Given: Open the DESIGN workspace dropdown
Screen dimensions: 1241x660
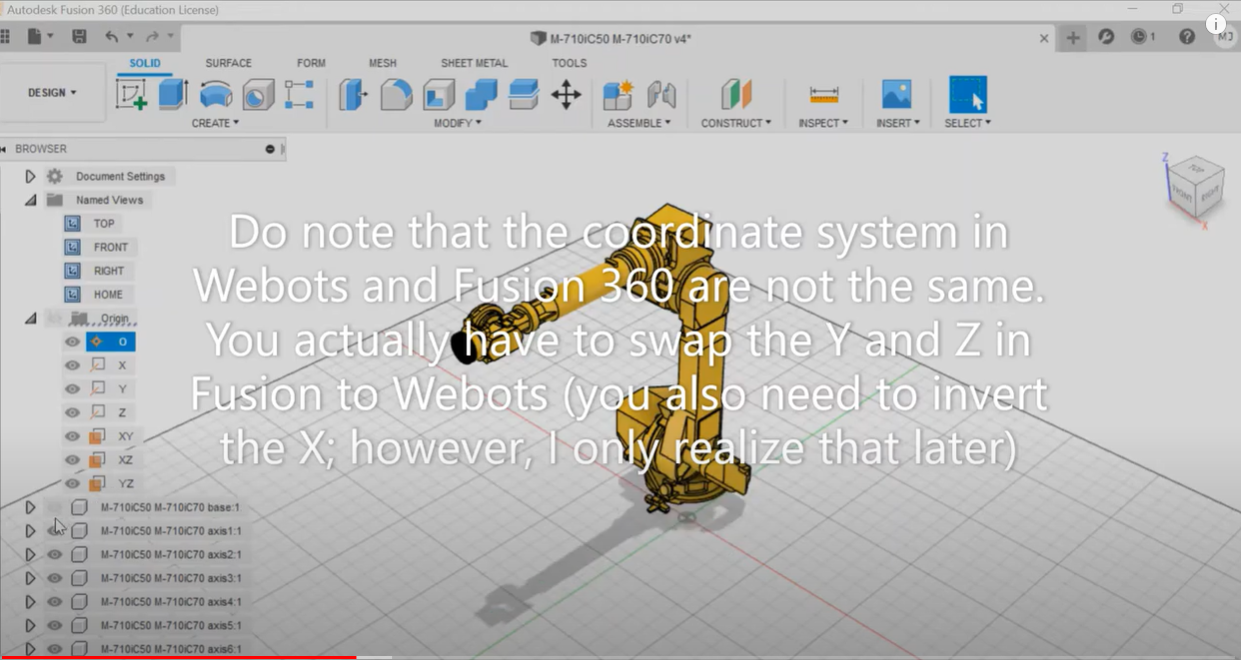Looking at the screenshot, I should tap(52, 93).
